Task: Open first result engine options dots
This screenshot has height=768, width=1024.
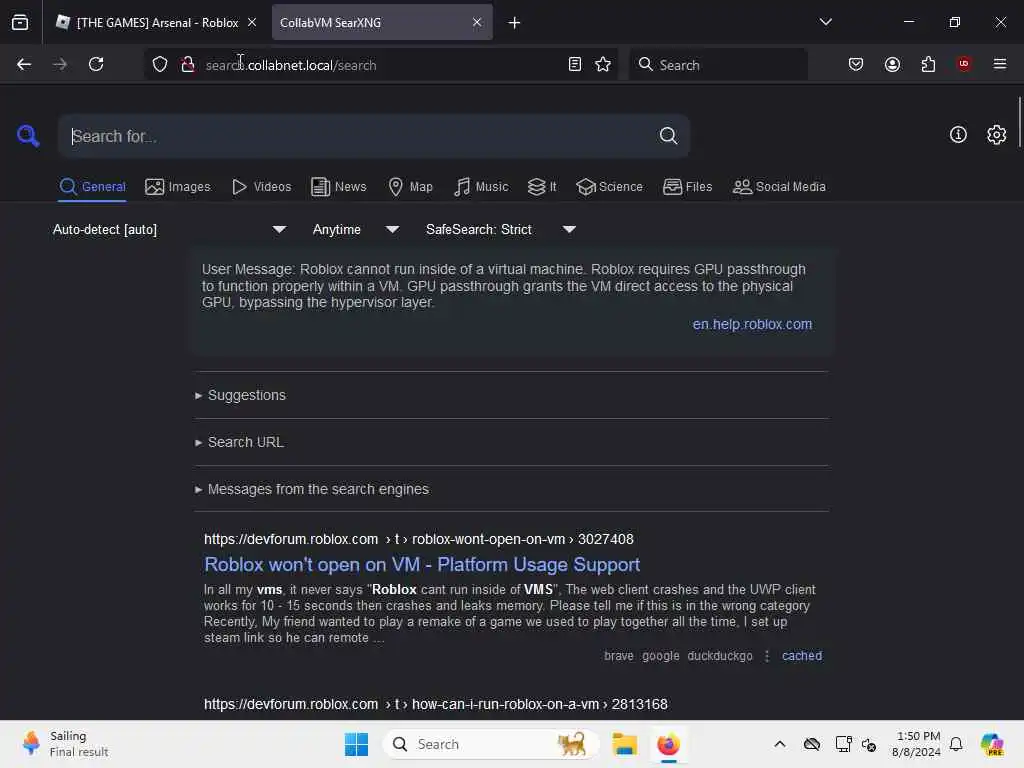Action: (767, 656)
